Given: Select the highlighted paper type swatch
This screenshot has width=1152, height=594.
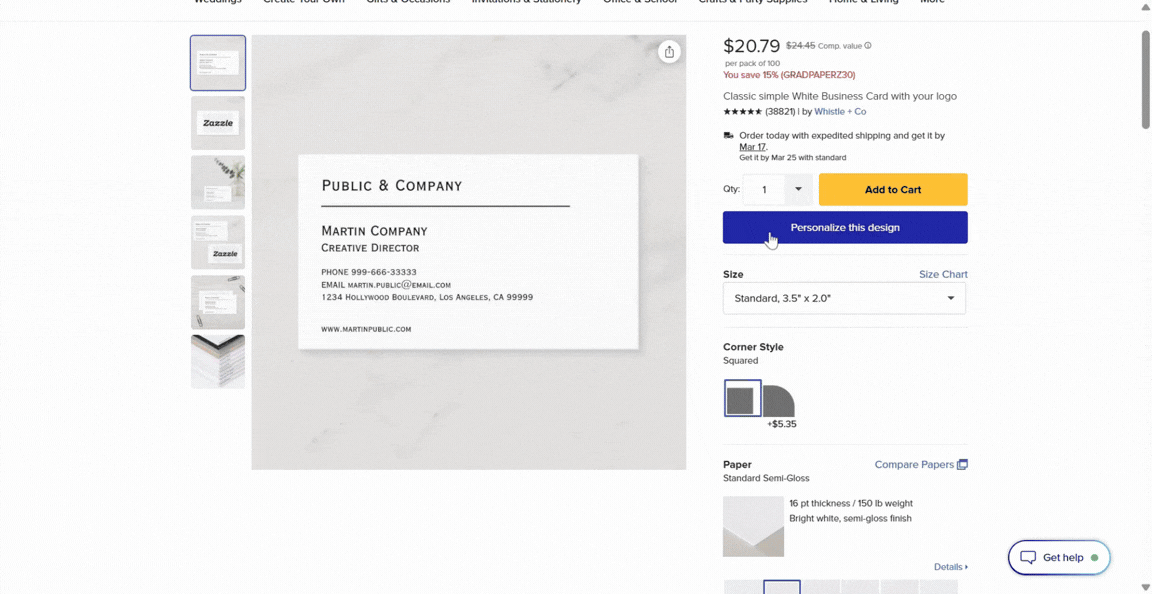Looking at the screenshot, I should coord(781,587).
